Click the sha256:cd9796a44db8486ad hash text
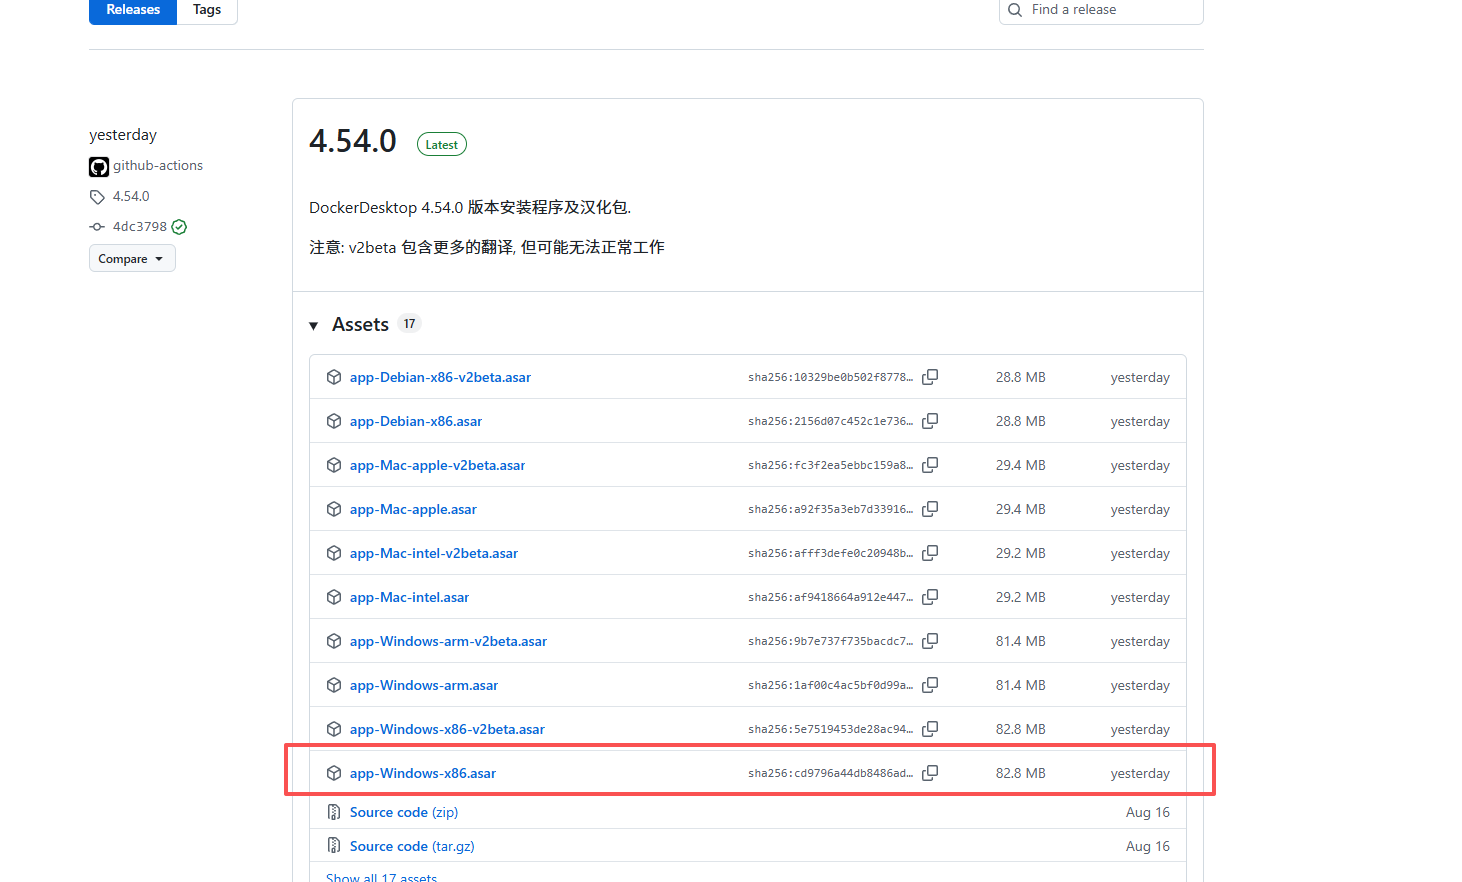The image size is (1462, 882). click(830, 773)
